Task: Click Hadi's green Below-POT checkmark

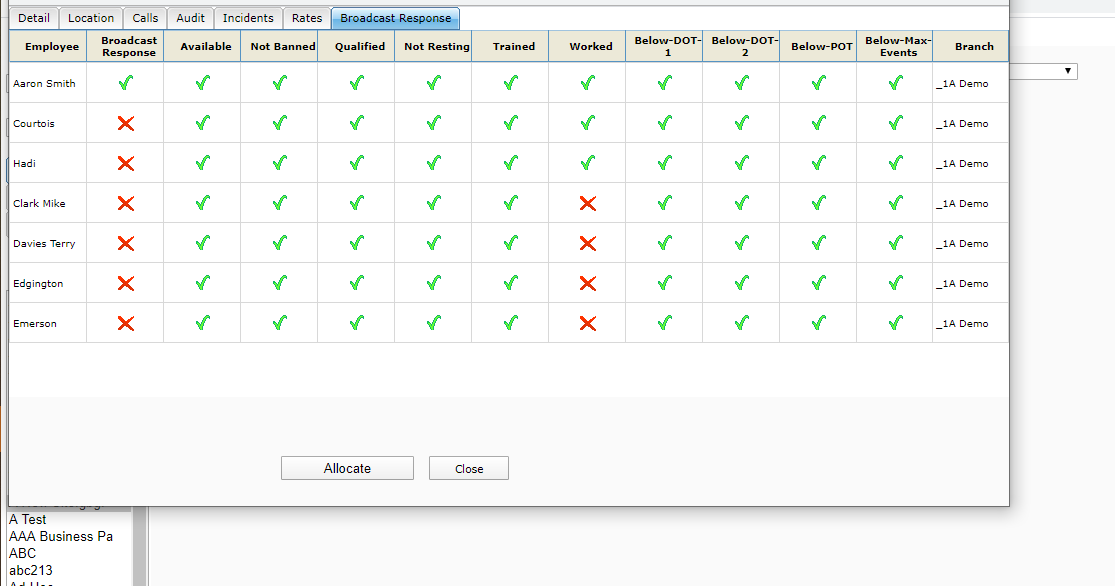Action: pos(819,163)
